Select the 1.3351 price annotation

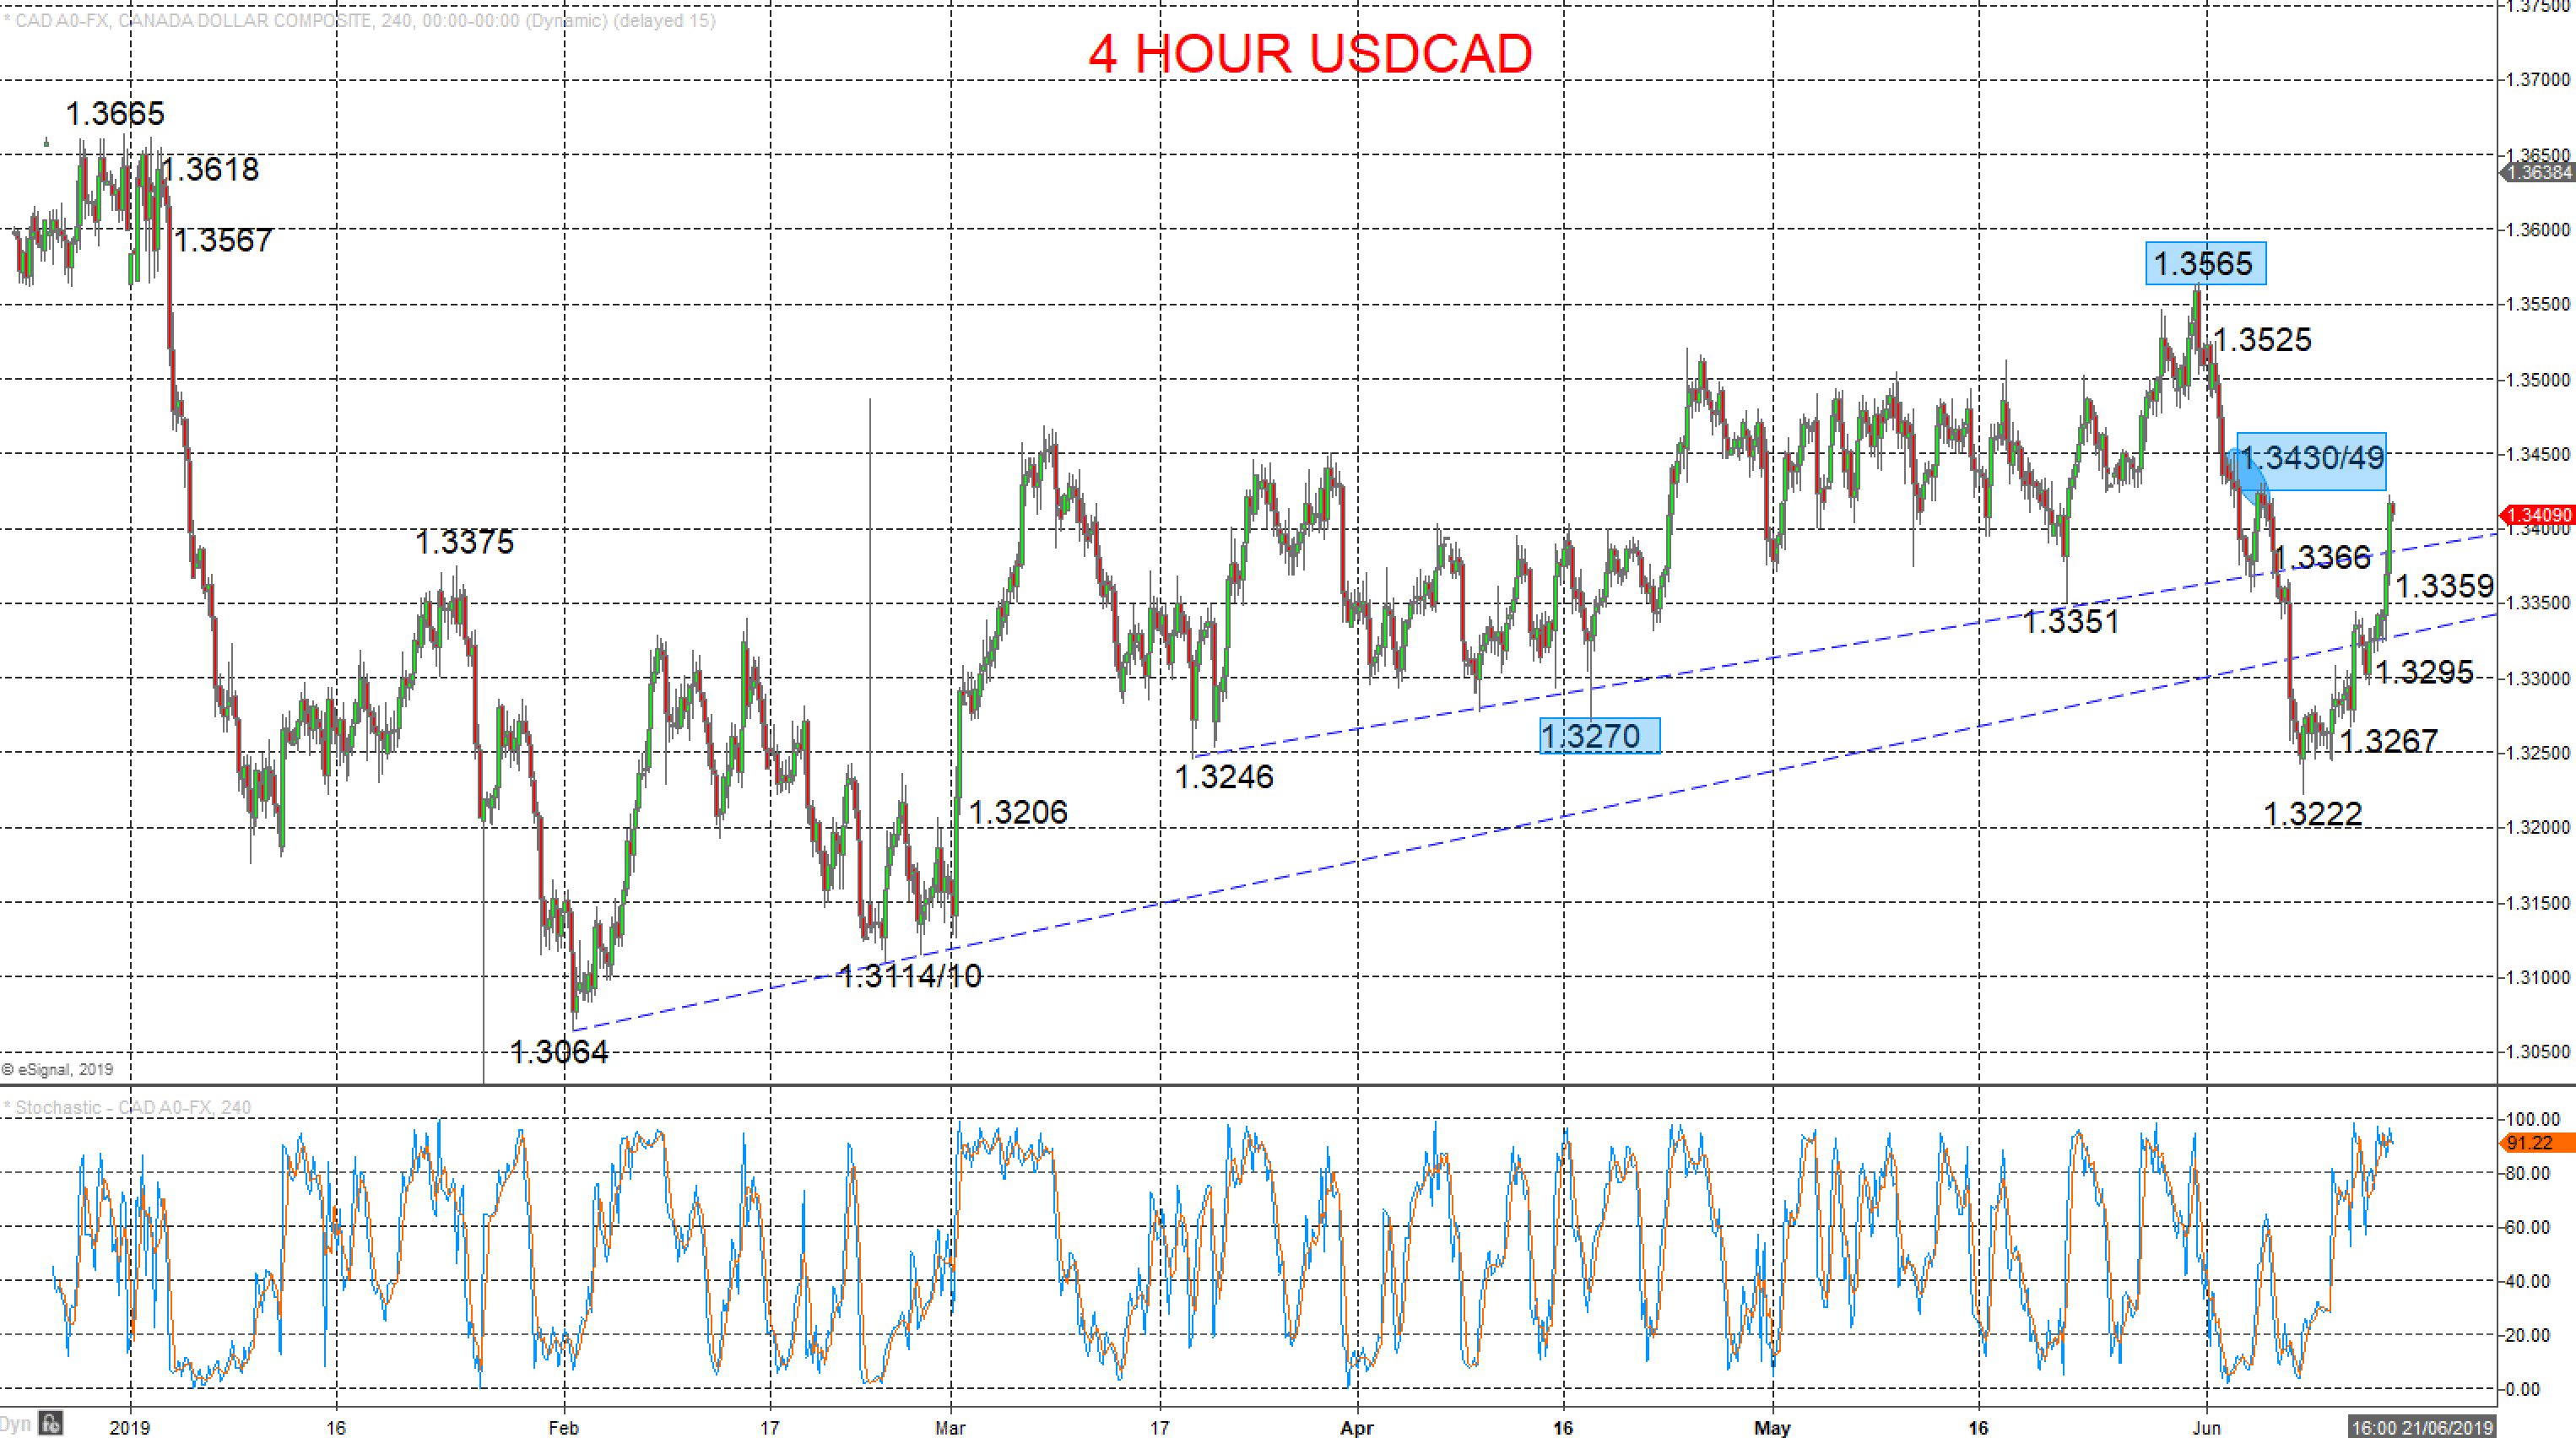[2070, 621]
